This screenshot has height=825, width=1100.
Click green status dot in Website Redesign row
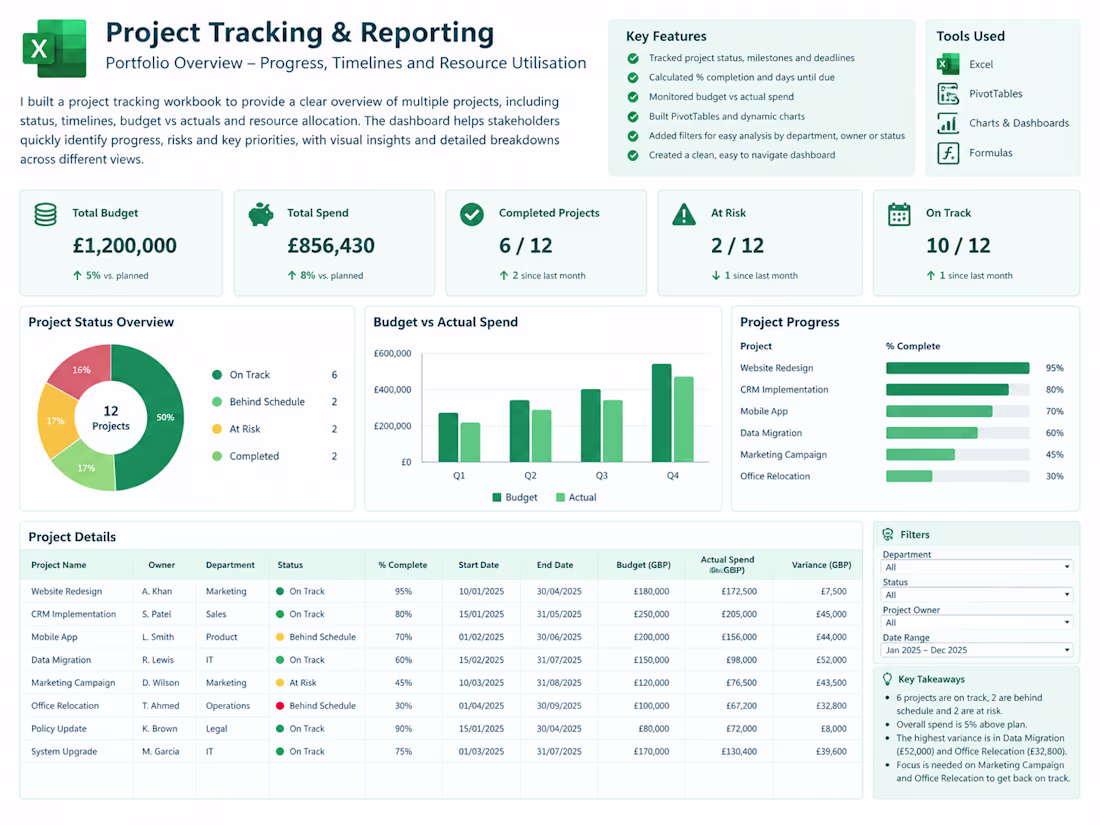(x=280, y=591)
